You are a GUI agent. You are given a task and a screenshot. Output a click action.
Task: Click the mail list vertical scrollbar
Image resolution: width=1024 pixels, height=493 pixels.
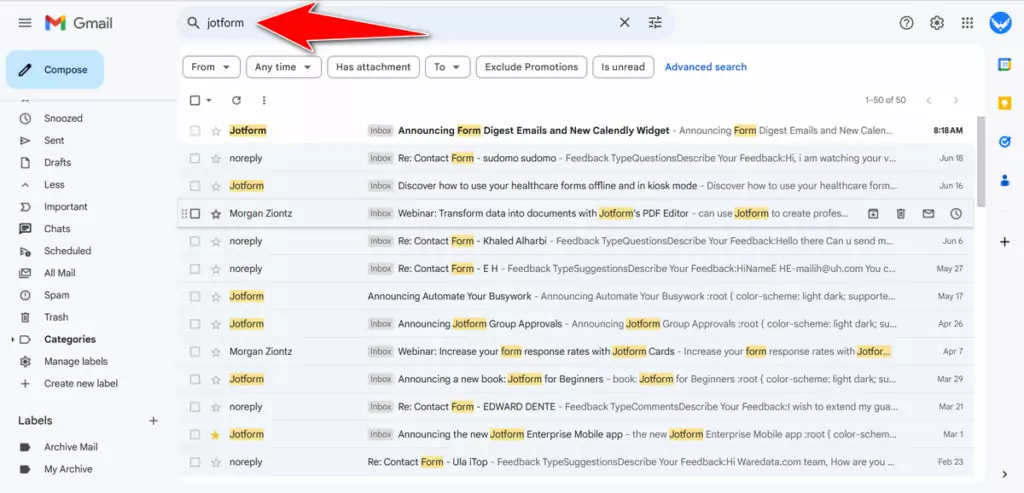pyautogui.click(x=980, y=162)
